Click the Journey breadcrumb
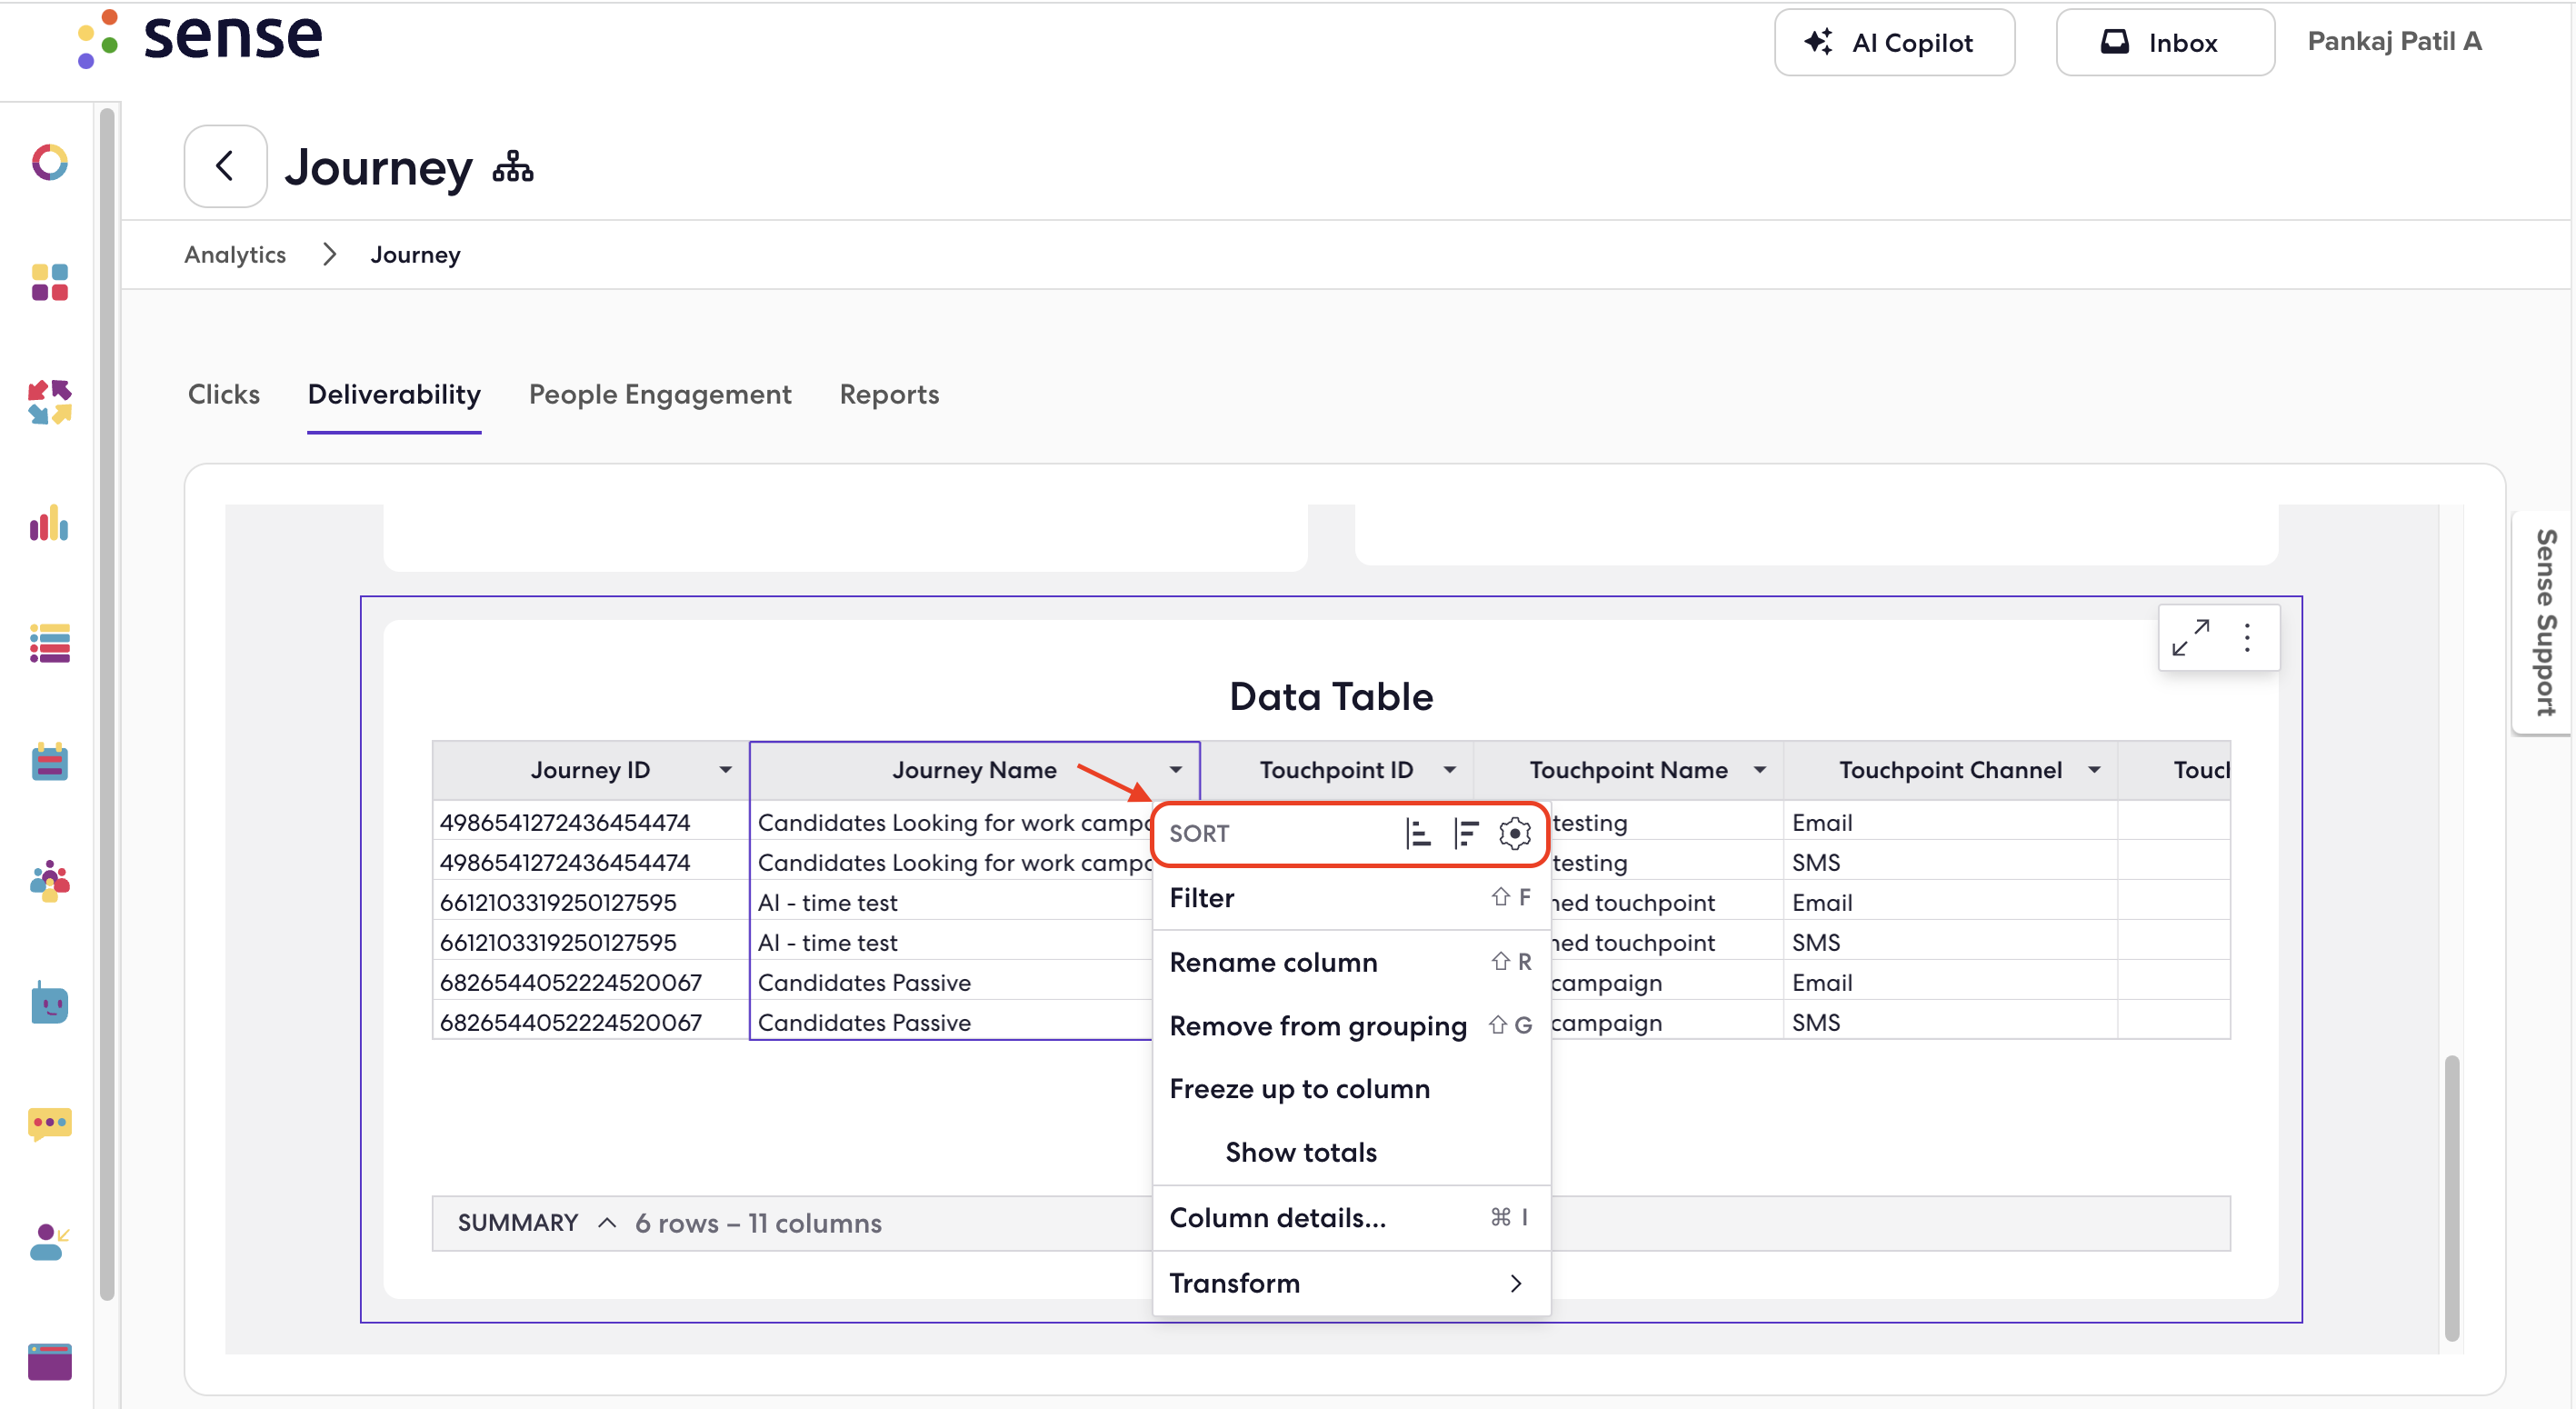Image resolution: width=2576 pixels, height=1409 pixels. click(415, 255)
